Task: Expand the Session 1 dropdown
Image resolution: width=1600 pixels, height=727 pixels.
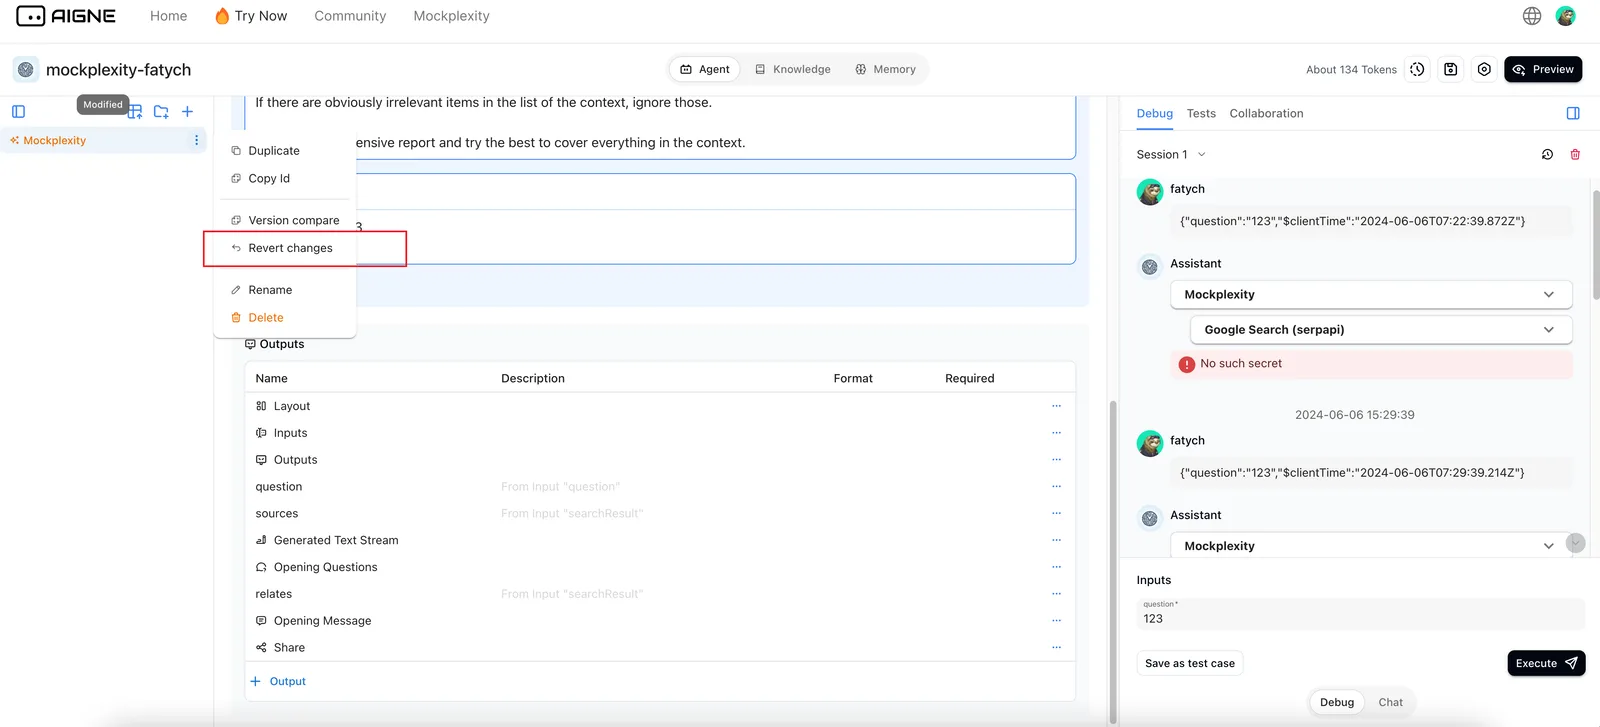Action: [1172, 155]
